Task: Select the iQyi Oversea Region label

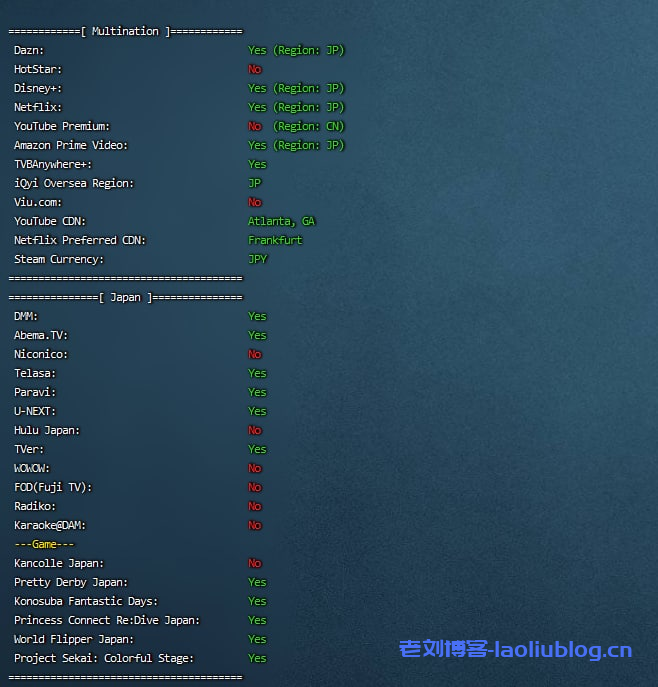Action: pos(74,183)
